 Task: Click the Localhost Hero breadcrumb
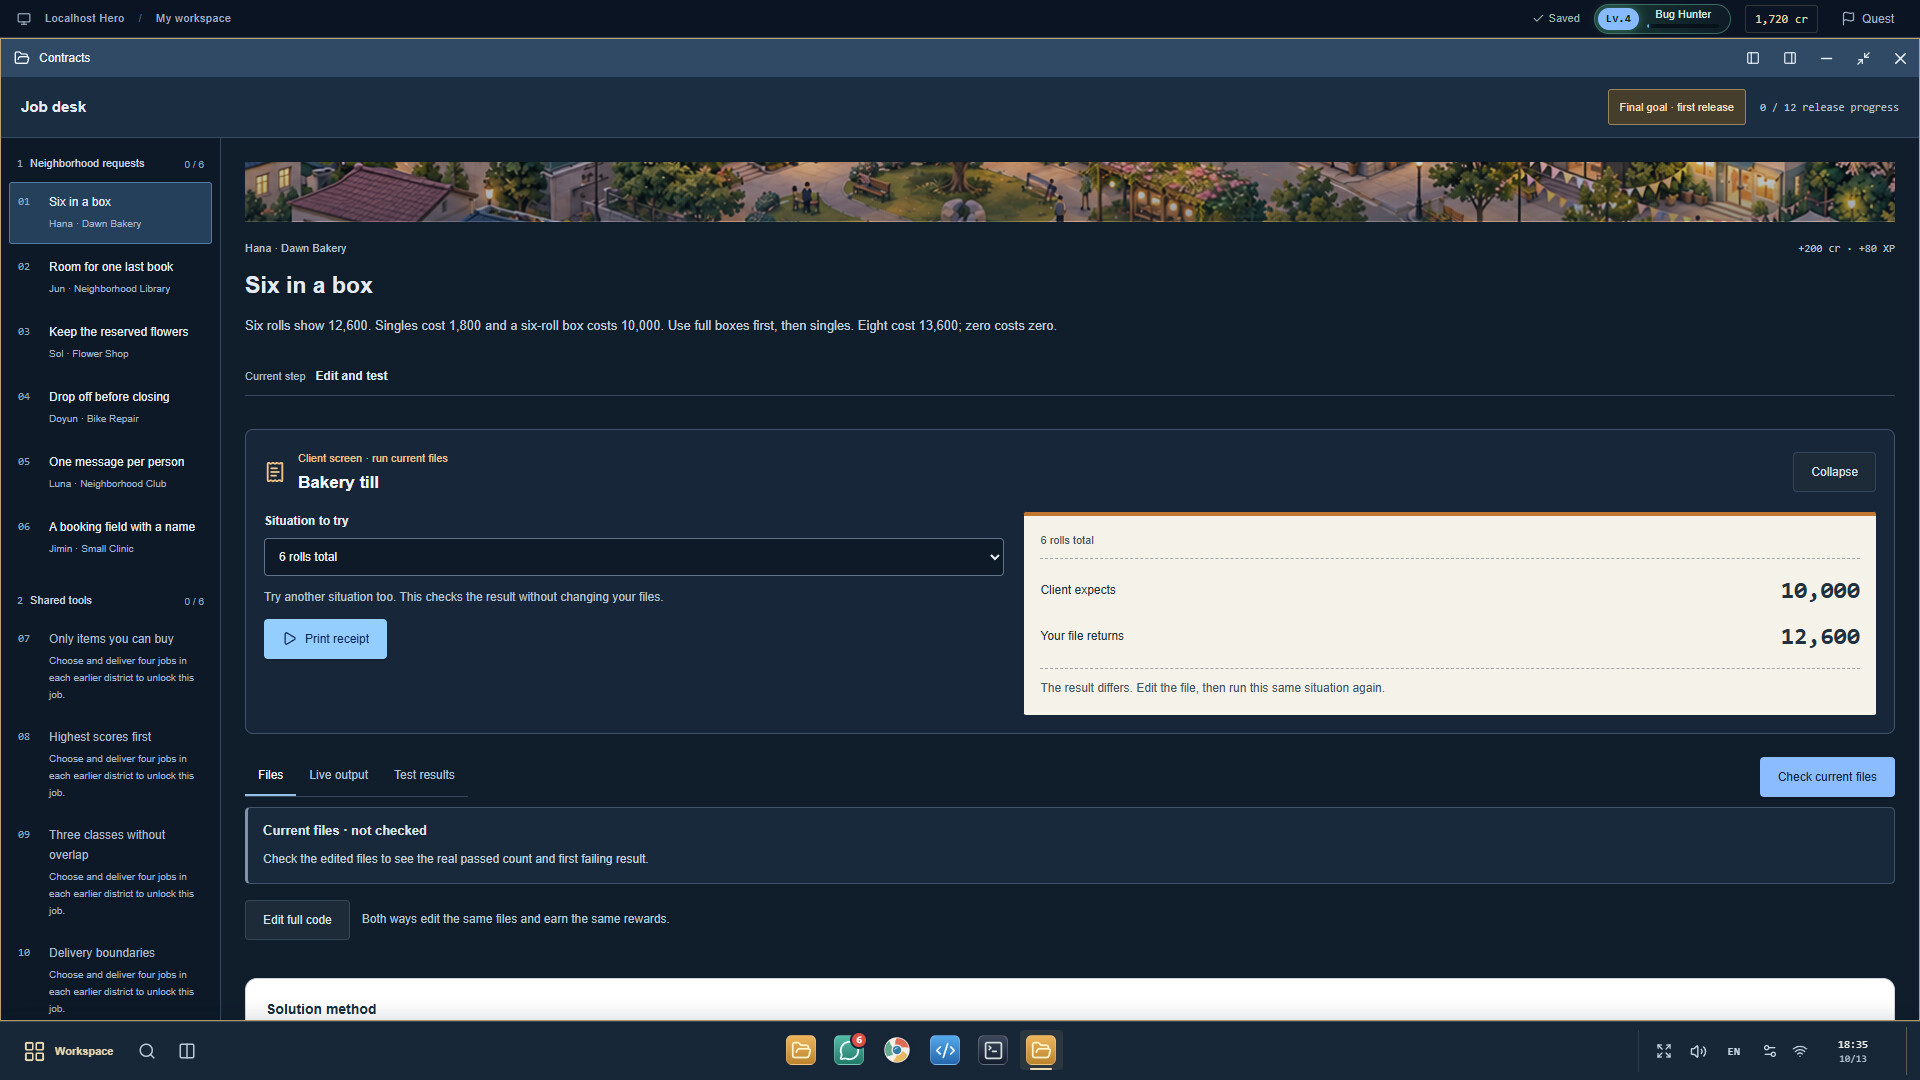pyautogui.click(x=84, y=18)
